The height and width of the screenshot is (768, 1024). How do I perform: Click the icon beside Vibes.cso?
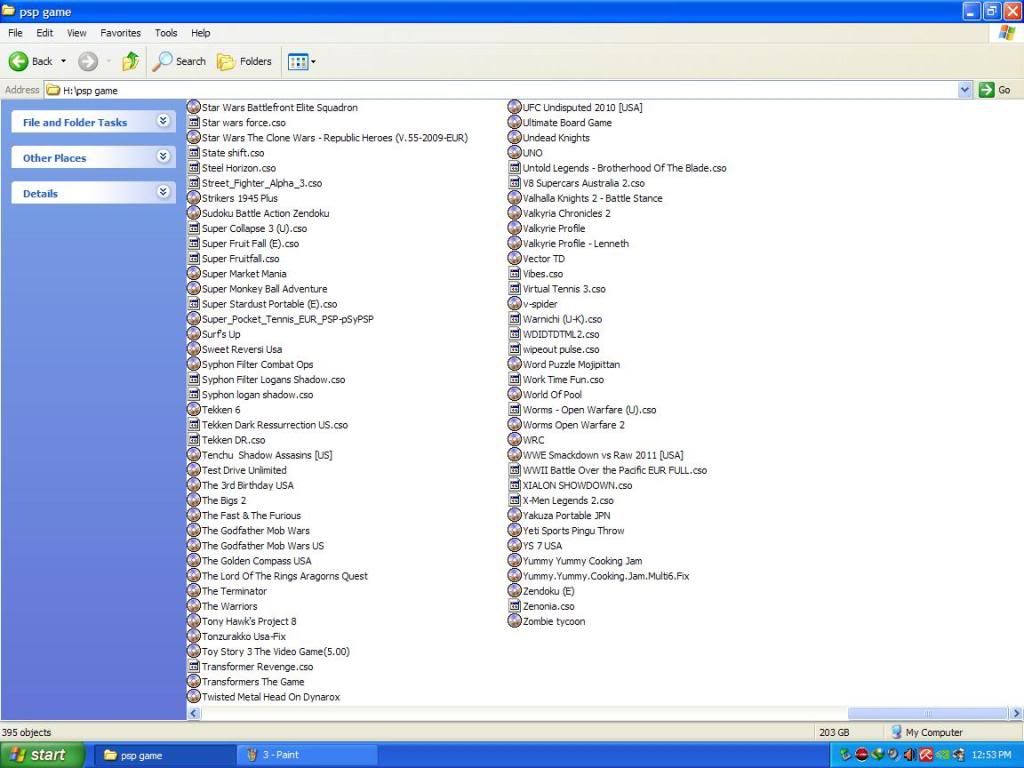click(x=515, y=274)
